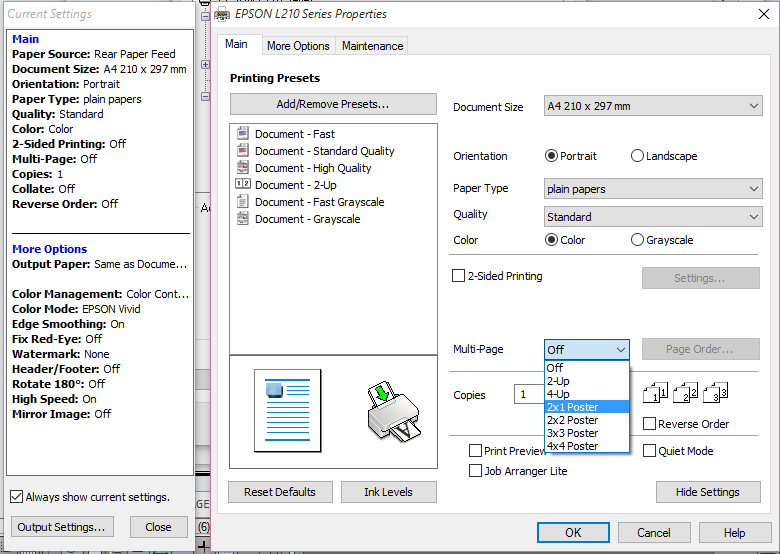780x554 pixels.
Task: Select Document - Fast Grayscale preset text
Action: click(319, 202)
